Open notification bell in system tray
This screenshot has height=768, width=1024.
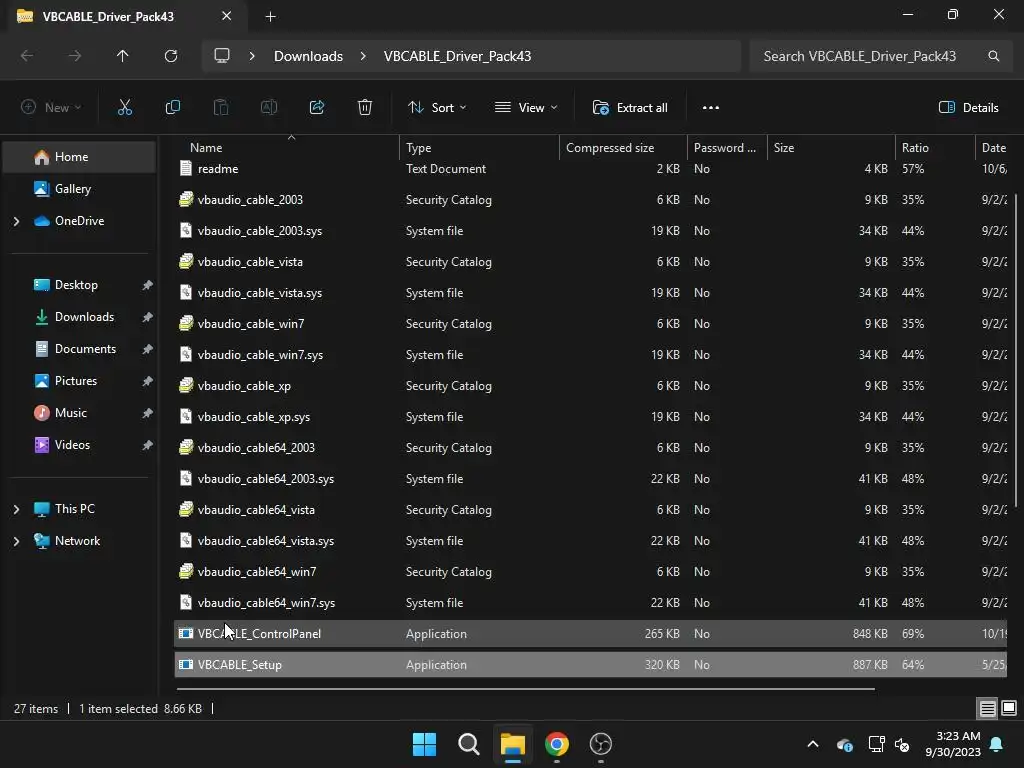click(997, 744)
